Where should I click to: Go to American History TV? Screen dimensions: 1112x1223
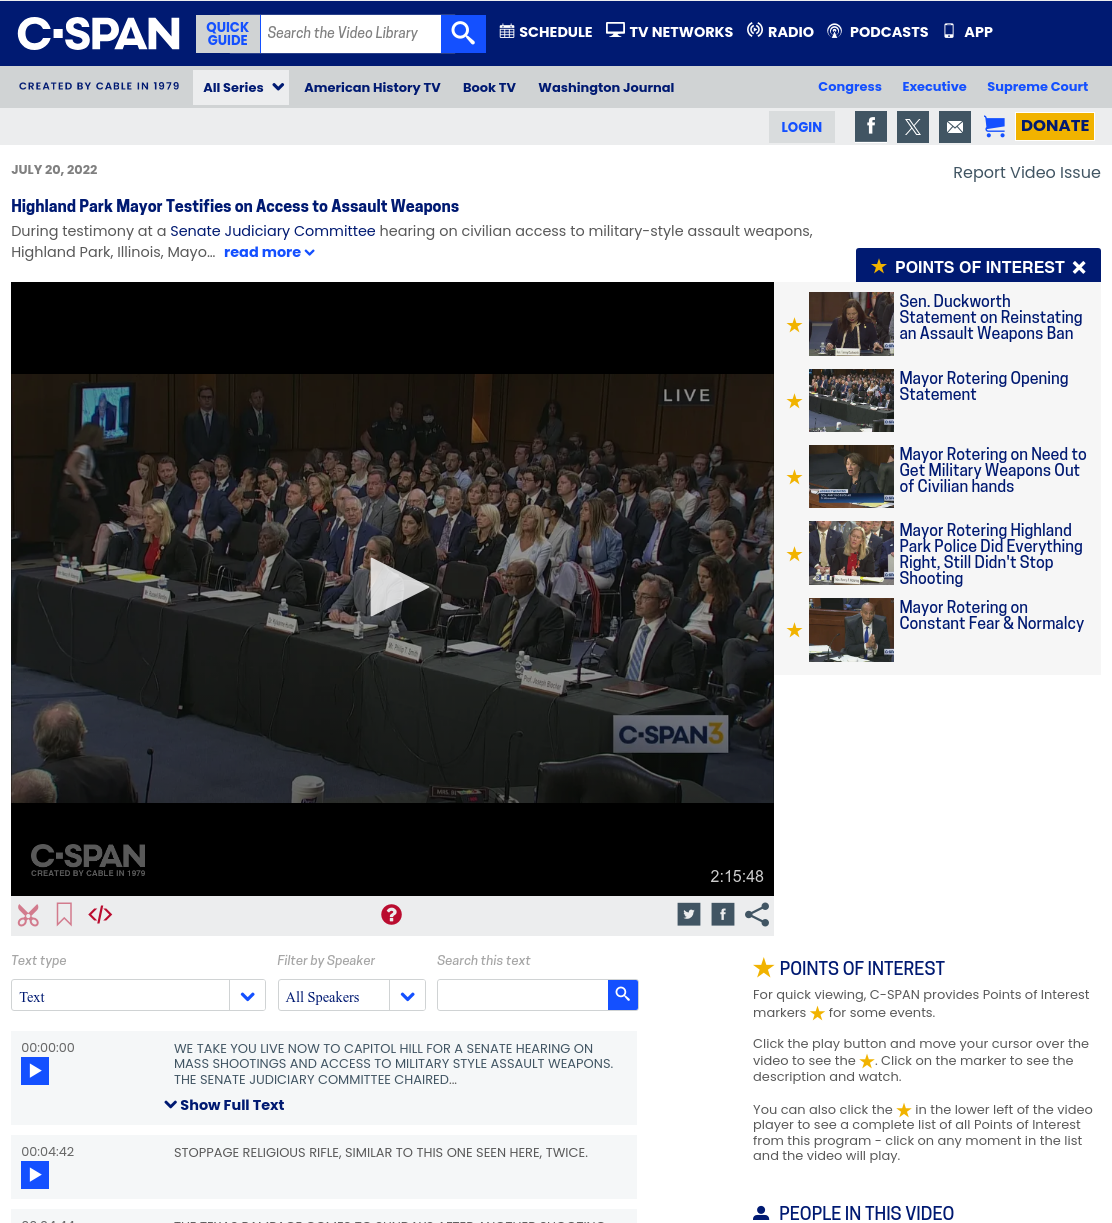(372, 87)
